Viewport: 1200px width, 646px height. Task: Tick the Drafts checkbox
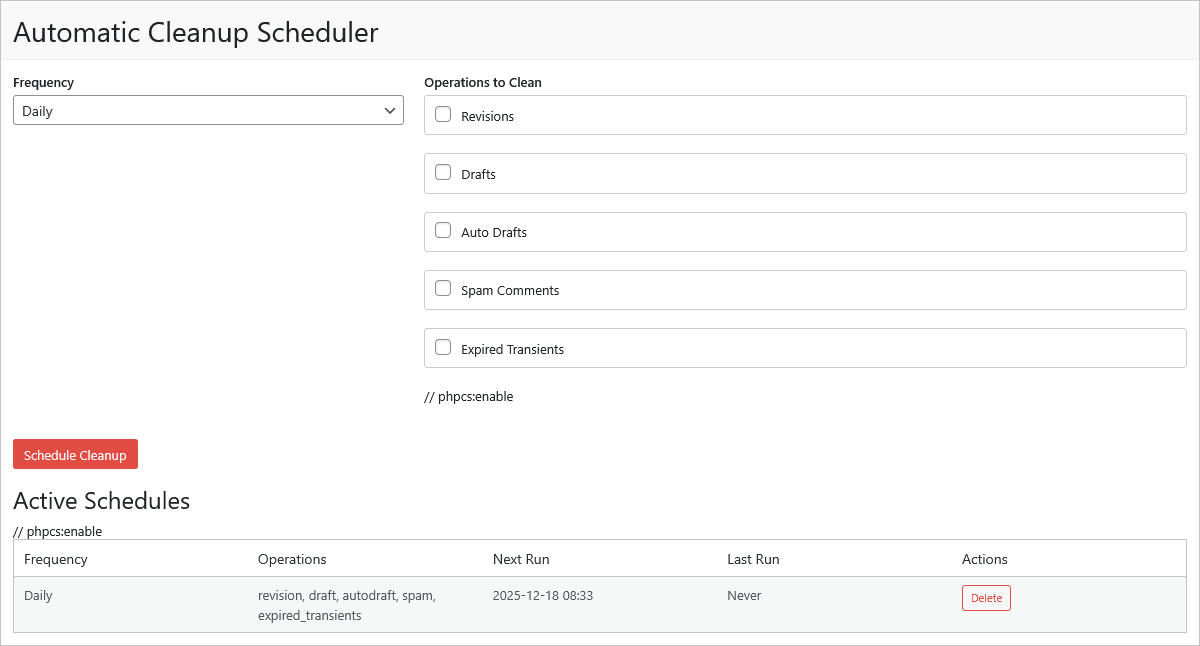[x=443, y=173]
